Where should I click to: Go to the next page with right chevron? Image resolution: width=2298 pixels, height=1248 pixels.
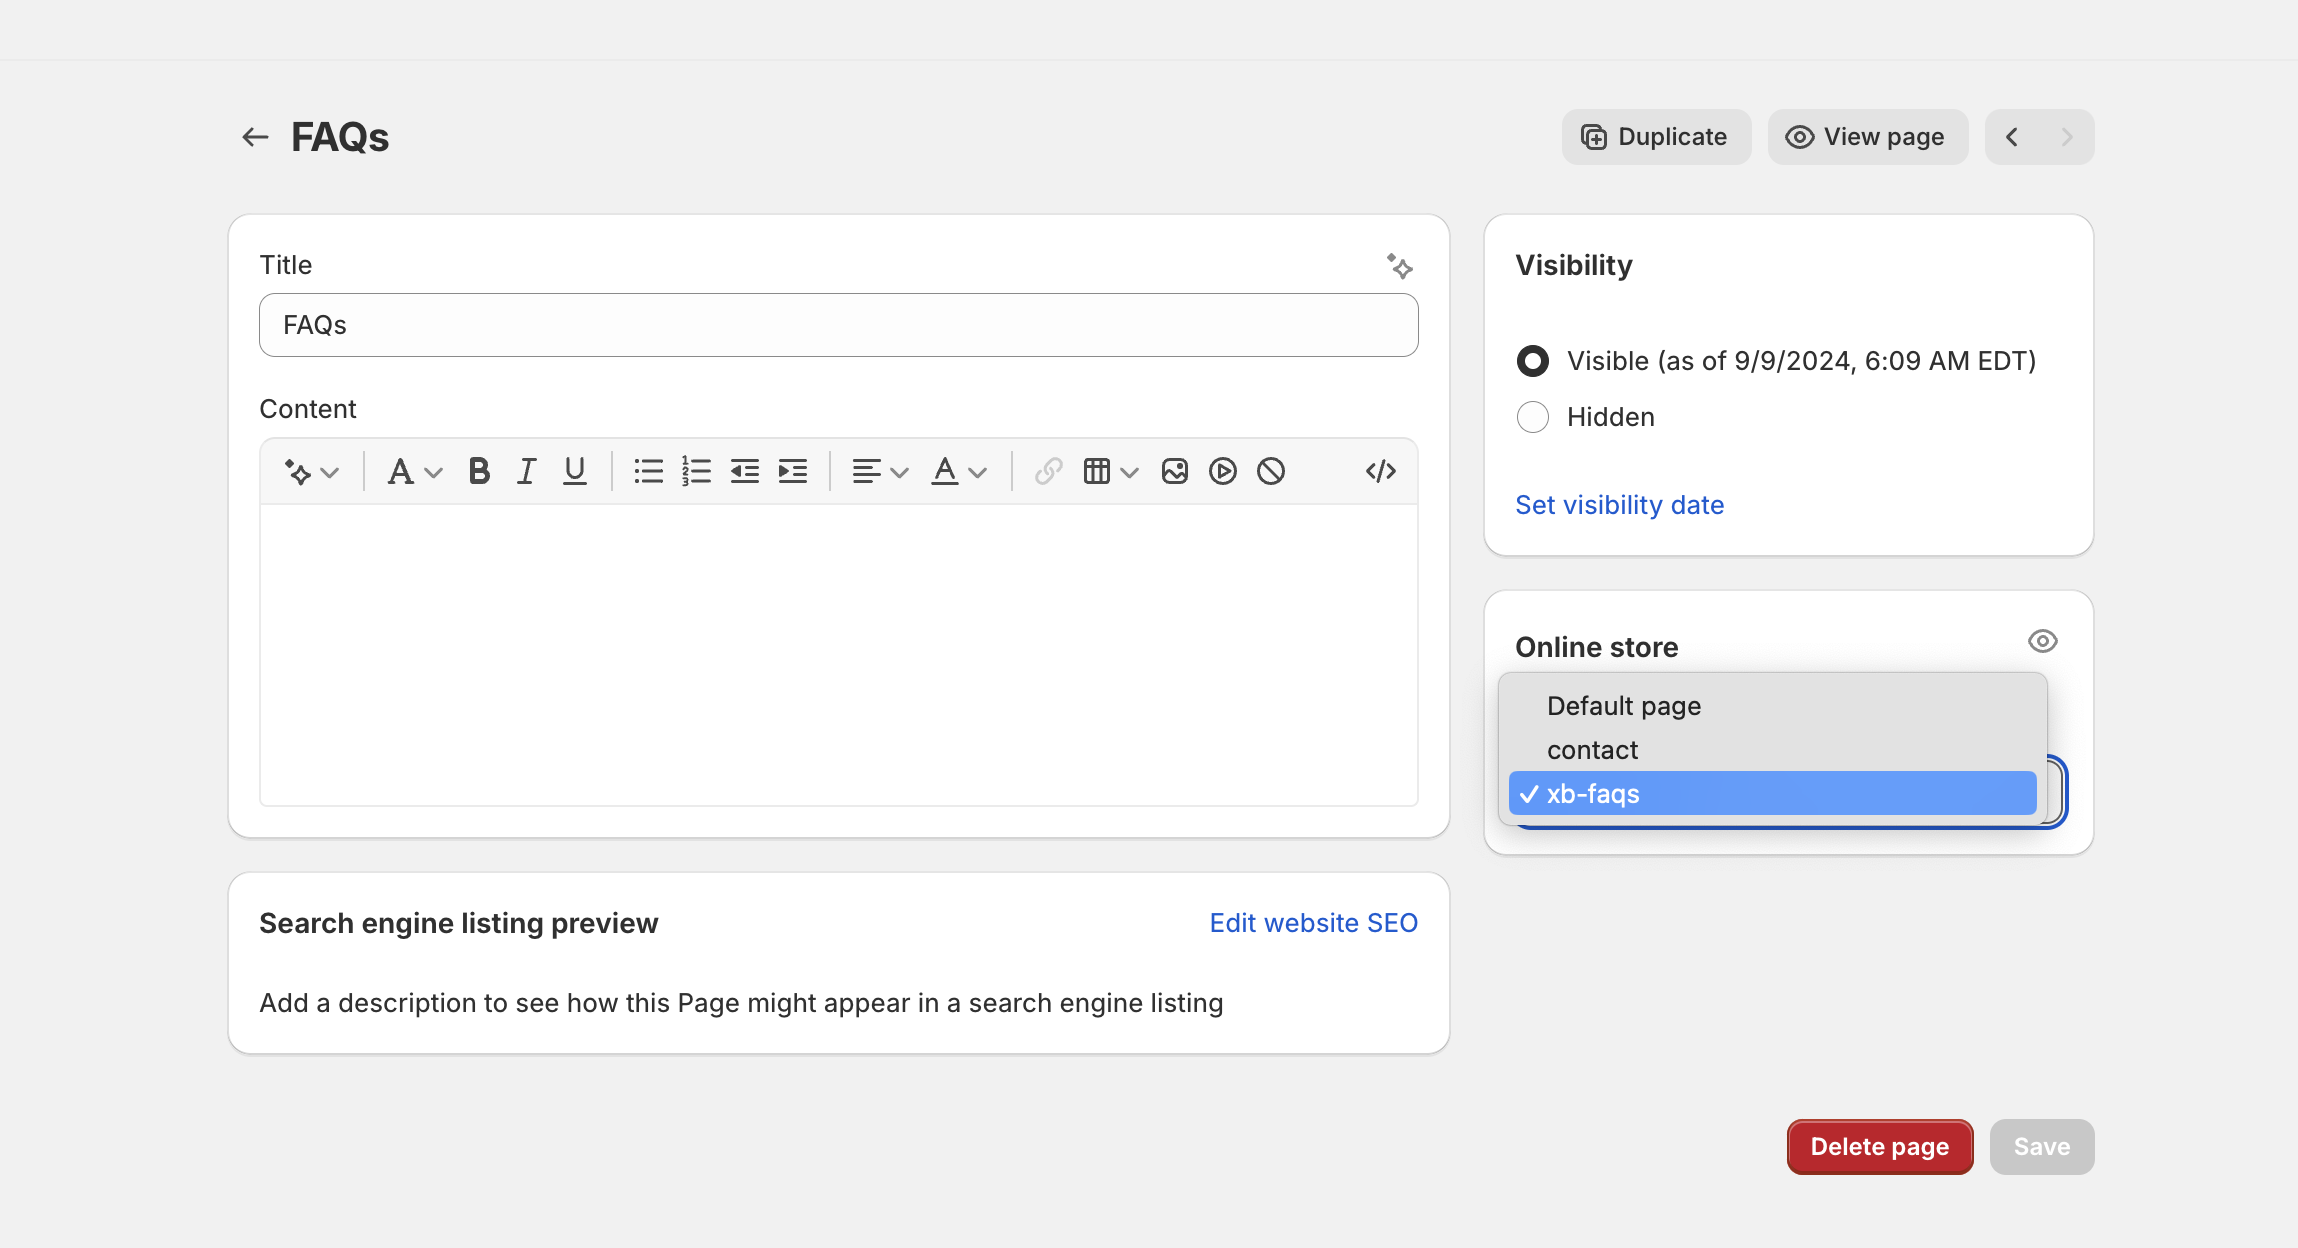click(2067, 137)
